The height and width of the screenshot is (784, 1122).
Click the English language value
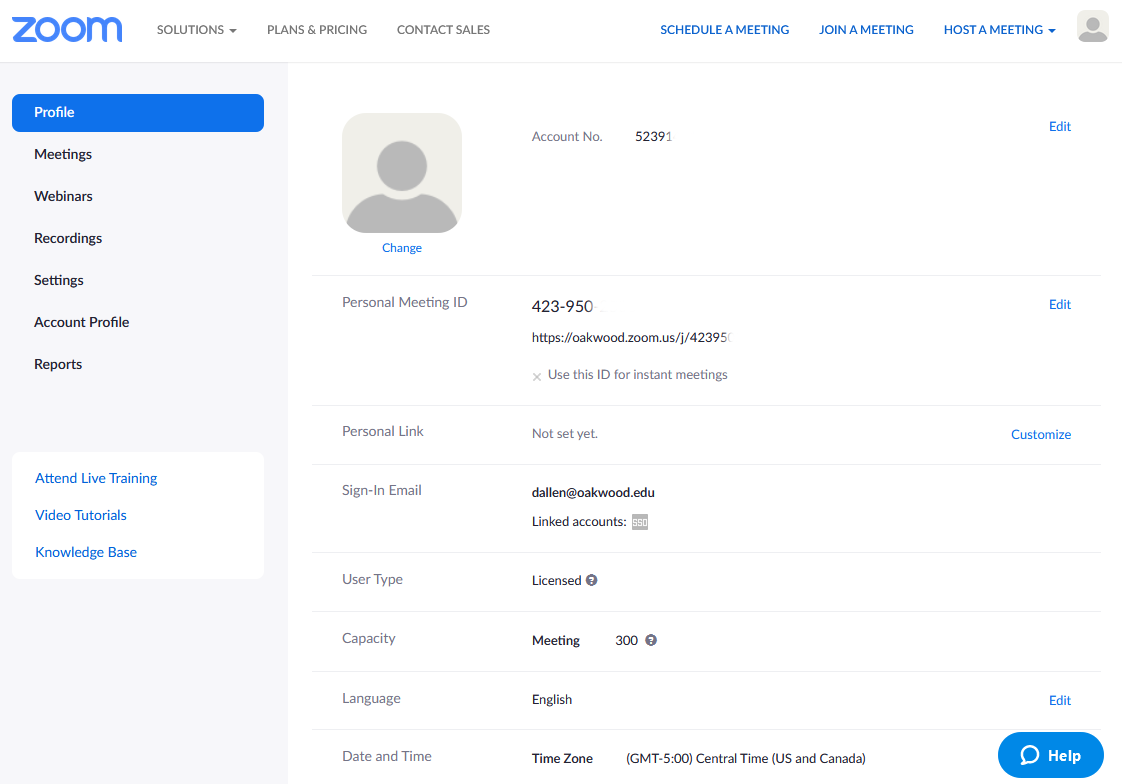(x=552, y=700)
